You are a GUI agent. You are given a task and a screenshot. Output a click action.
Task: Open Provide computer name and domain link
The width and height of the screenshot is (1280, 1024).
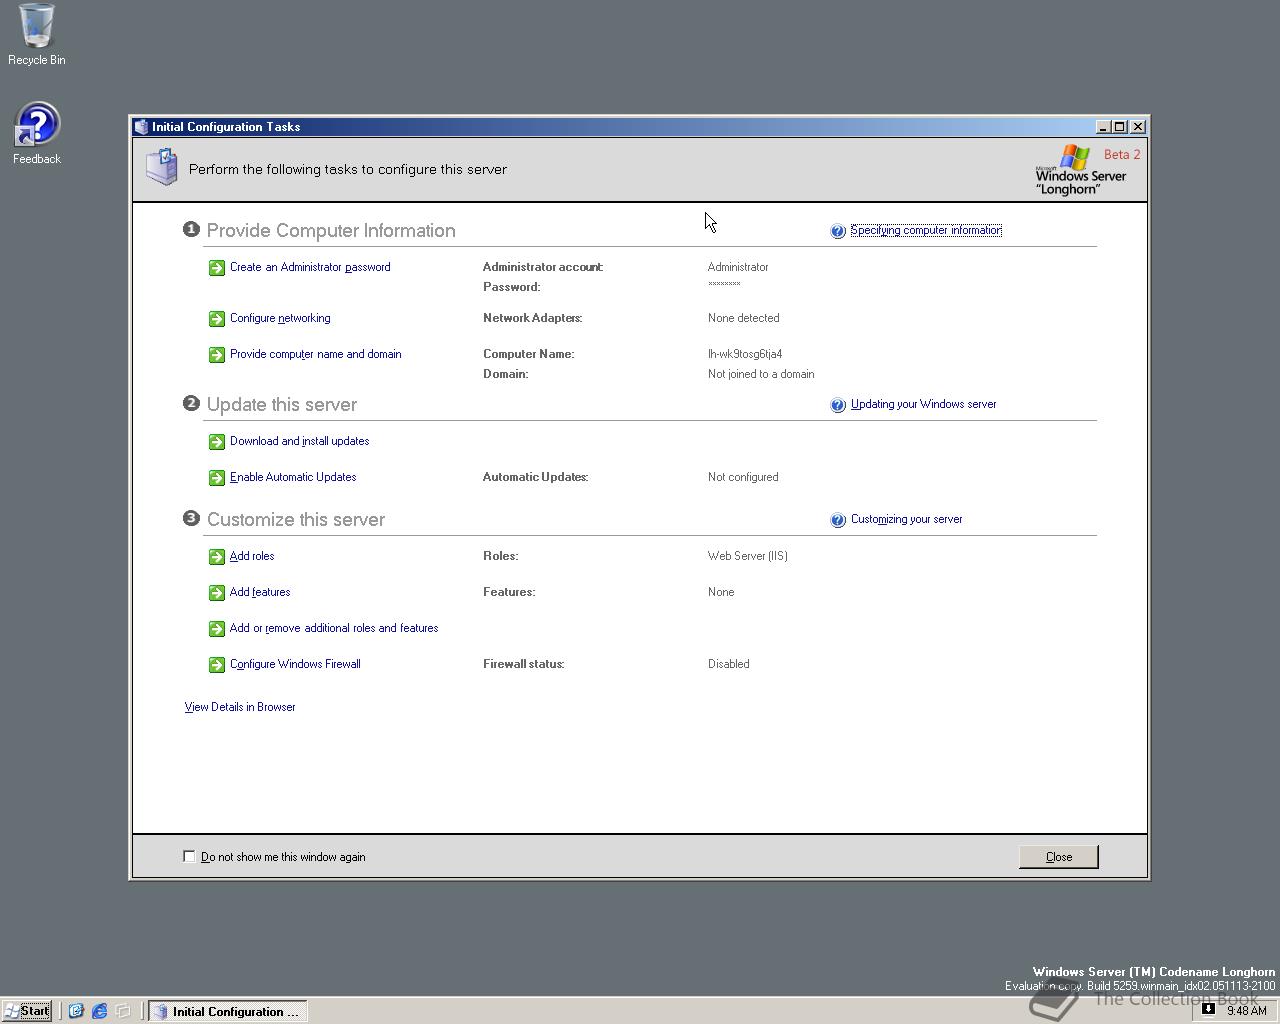(316, 354)
